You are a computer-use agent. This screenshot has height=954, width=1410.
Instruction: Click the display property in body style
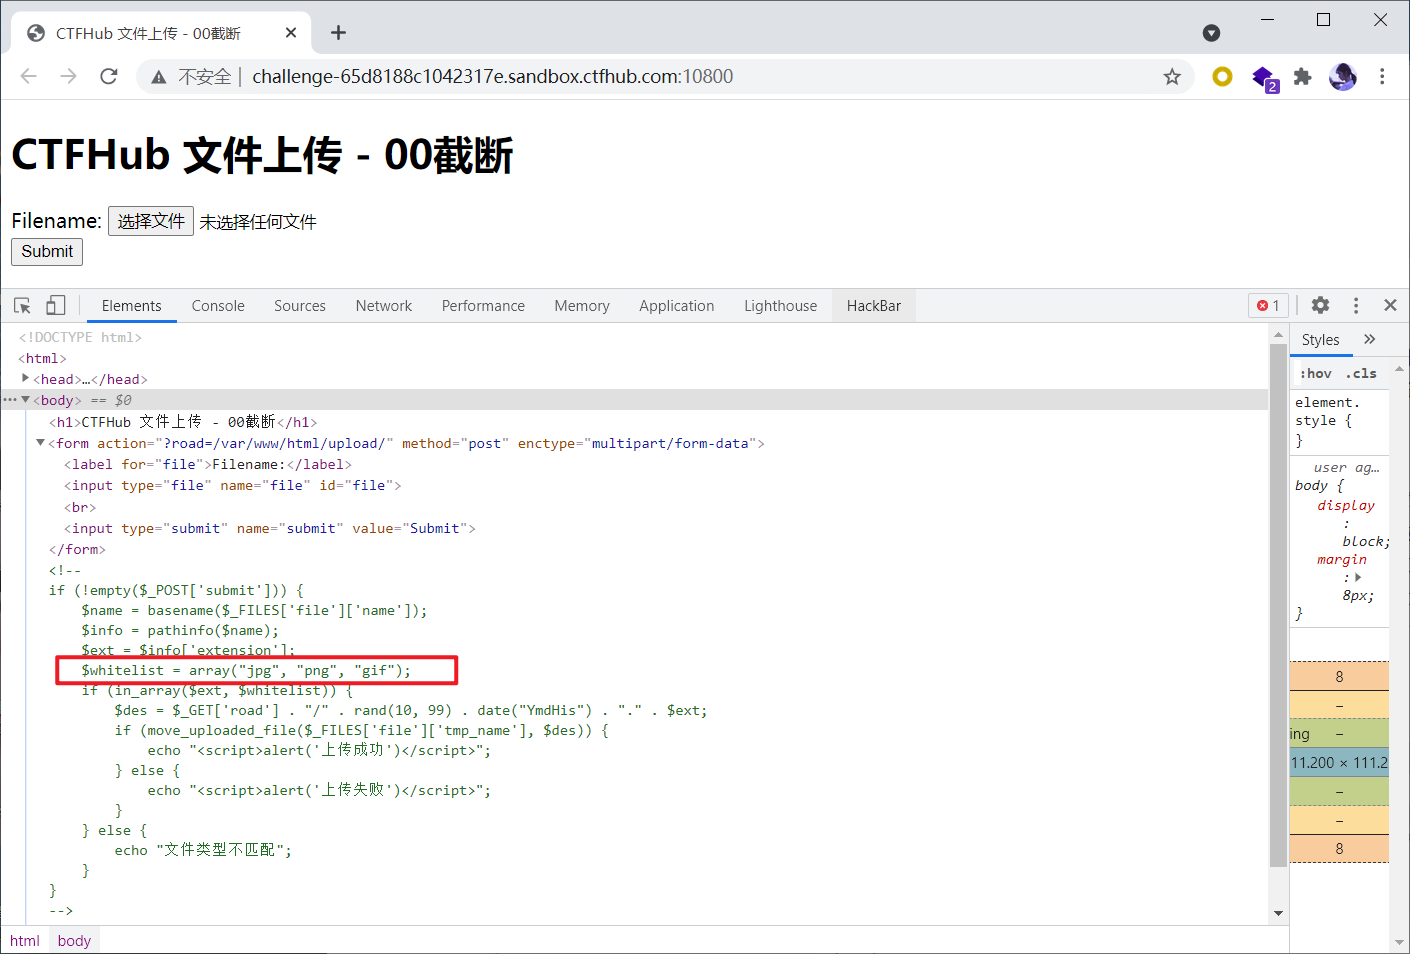[1346, 505]
